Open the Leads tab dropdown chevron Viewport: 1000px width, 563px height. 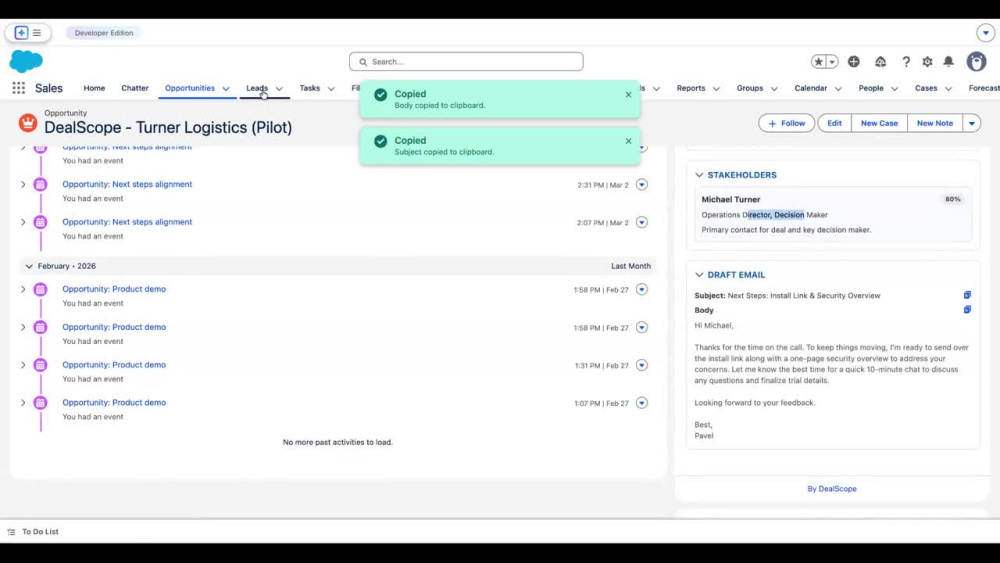[279, 89]
